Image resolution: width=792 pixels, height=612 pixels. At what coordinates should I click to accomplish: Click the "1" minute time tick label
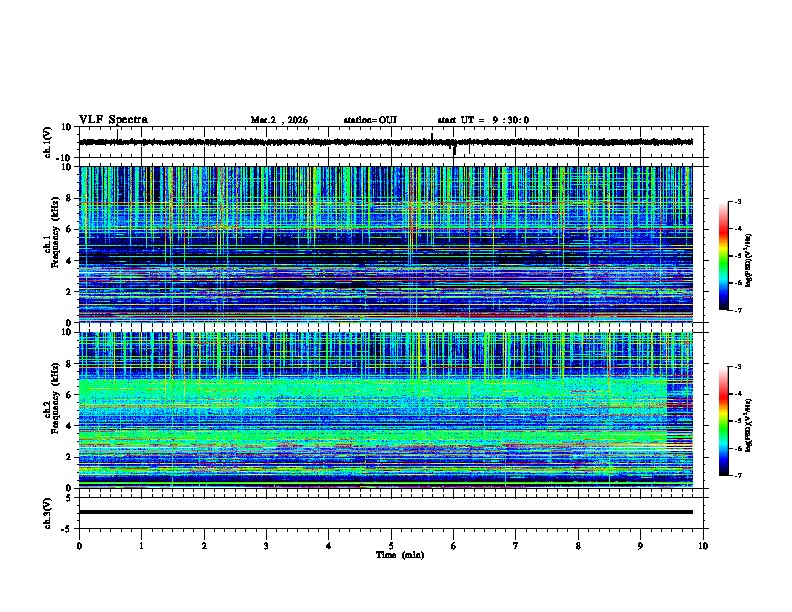[x=141, y=546]
